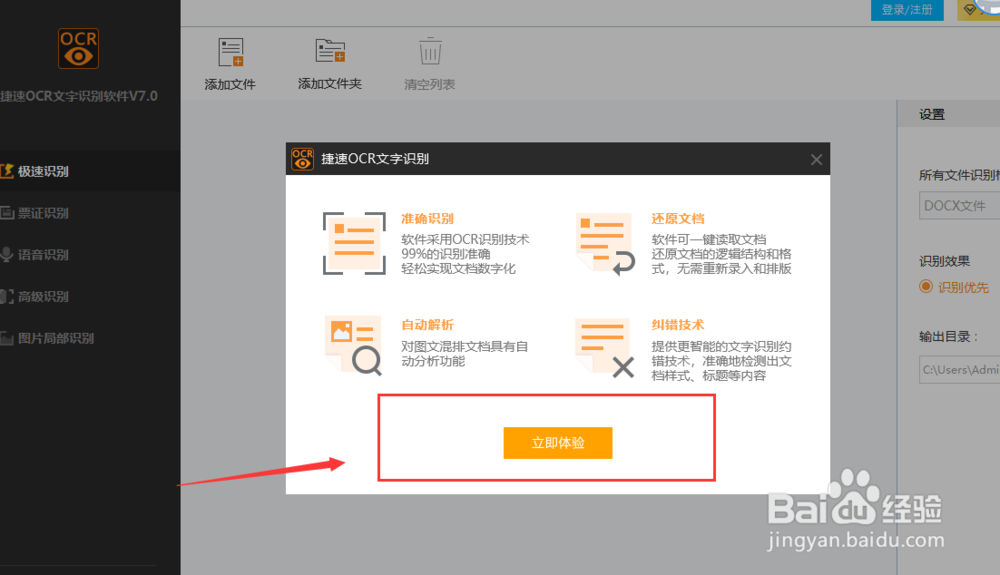Click the 准确识别 scan document icon
The image size is (1000, 575).
(354, 244)
